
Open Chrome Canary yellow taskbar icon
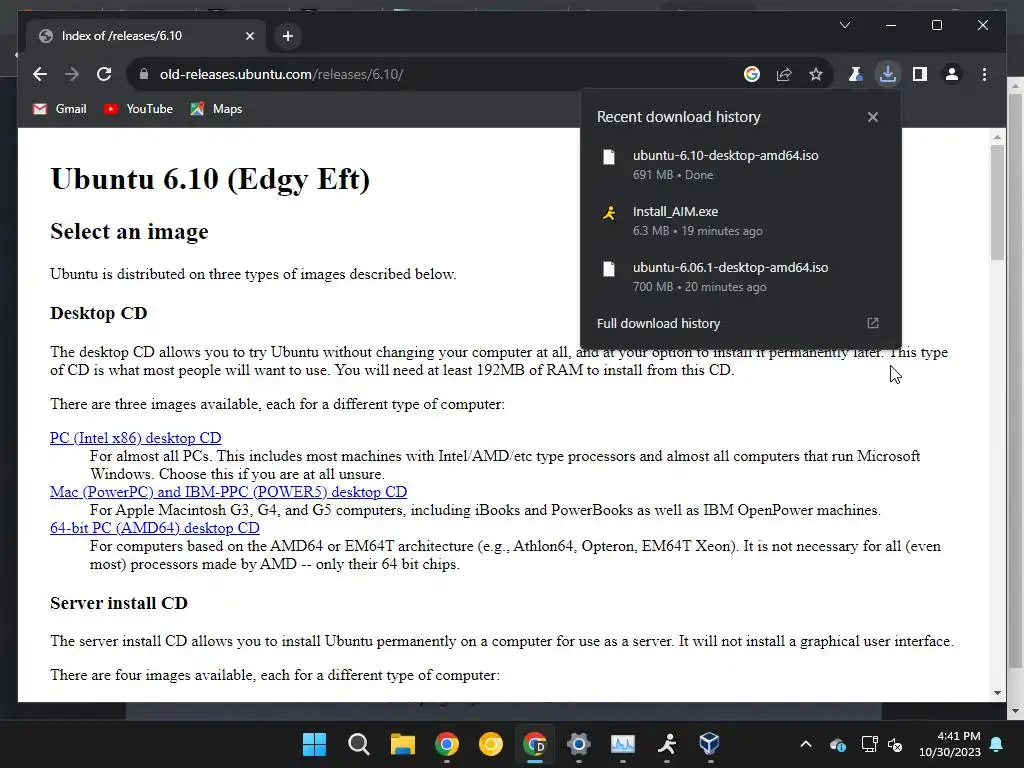(x=490, y=744)
